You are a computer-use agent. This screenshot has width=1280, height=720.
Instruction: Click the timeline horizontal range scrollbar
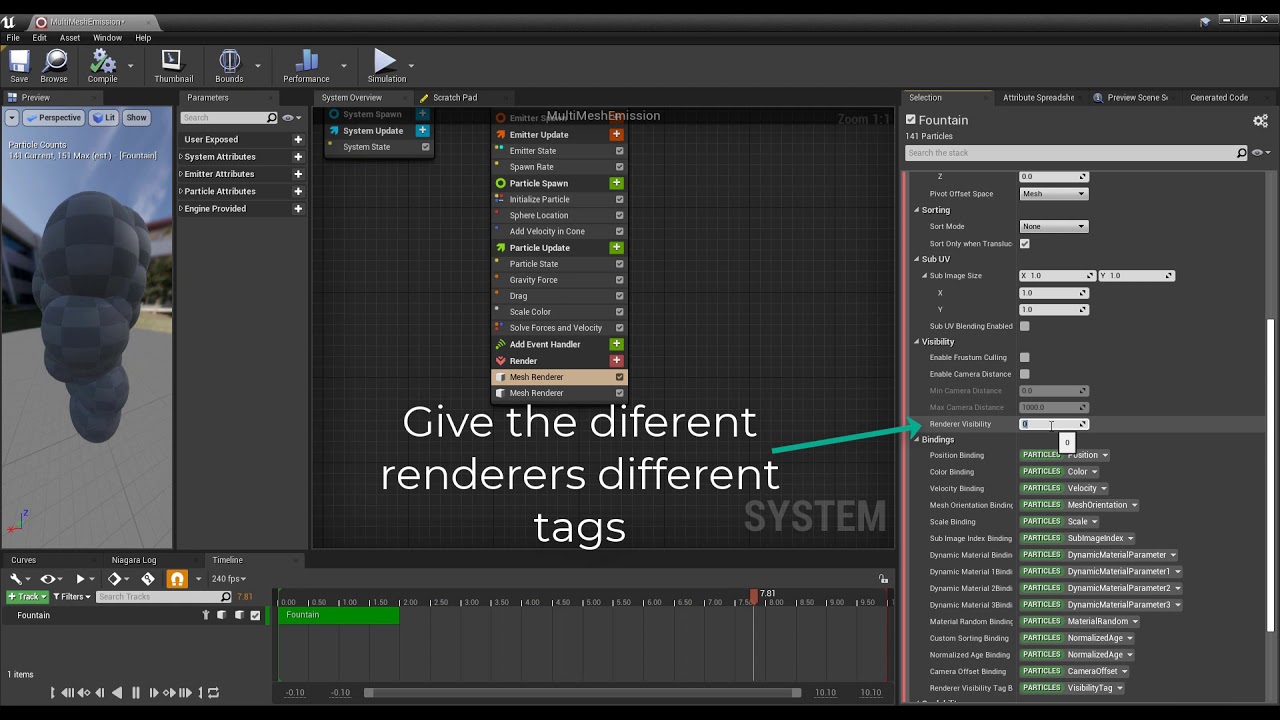coord(583,692)
